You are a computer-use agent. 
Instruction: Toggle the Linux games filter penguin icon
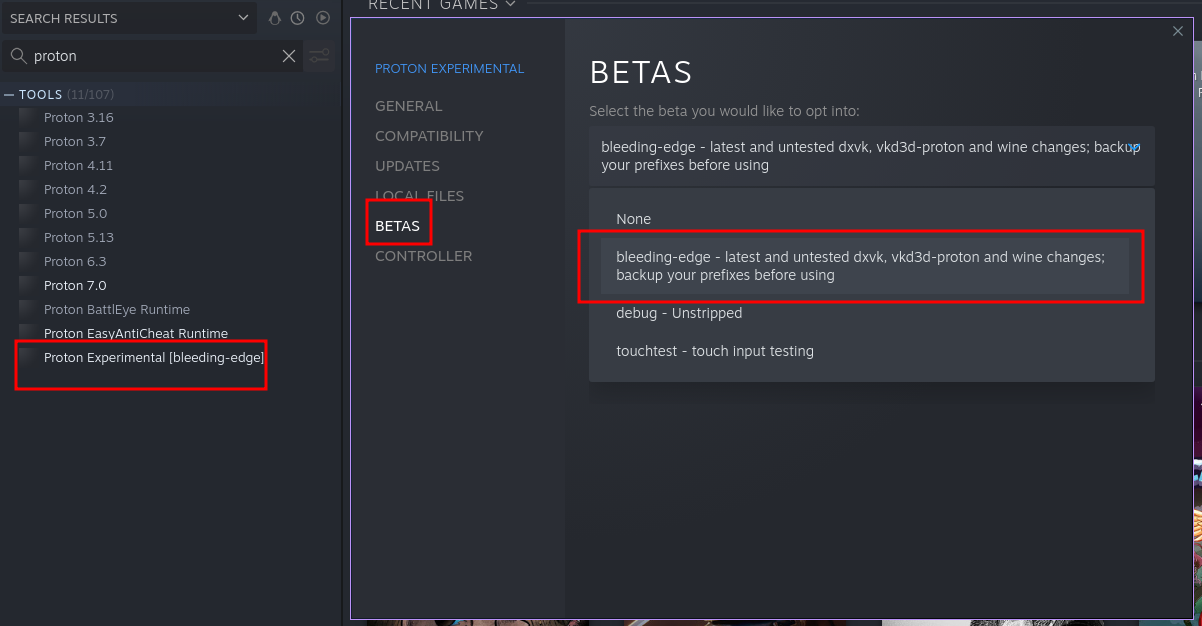275,18
